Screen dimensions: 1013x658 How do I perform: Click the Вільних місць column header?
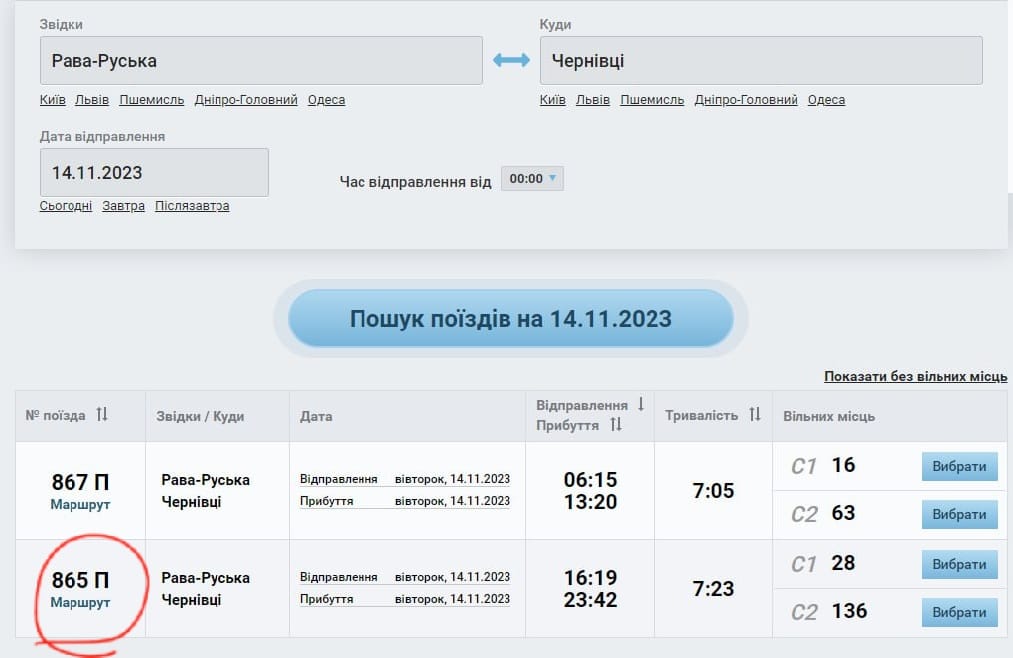[x=829, y=416]
